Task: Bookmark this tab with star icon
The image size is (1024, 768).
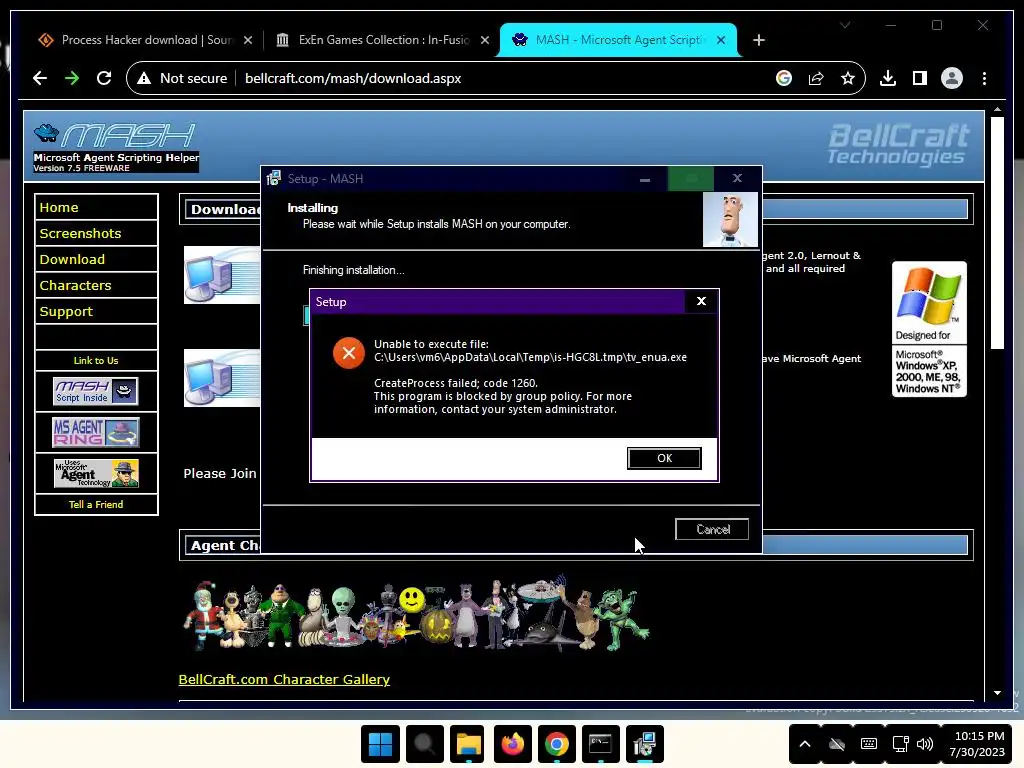Action: coord(848,78)
